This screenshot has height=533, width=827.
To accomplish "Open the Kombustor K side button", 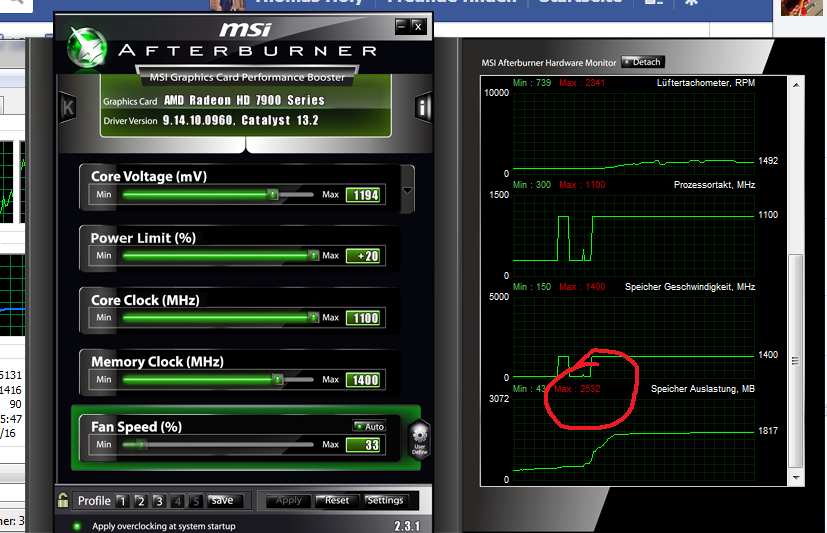I will click(68, 108).
